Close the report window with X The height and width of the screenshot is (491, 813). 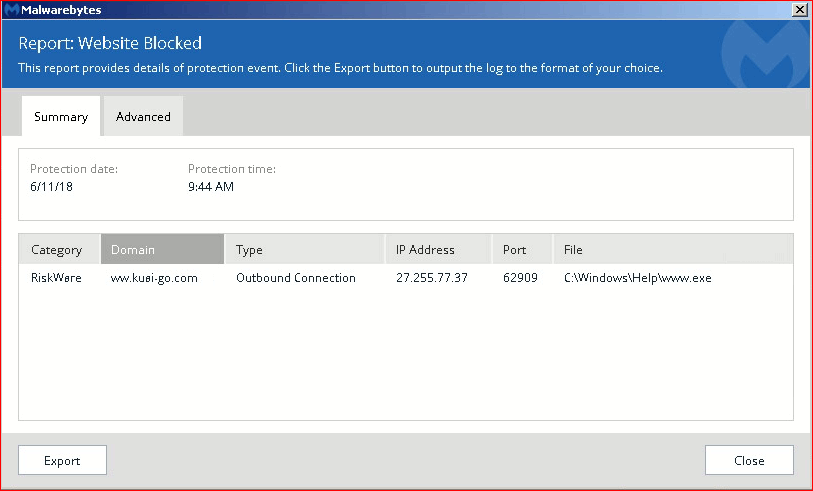[800, 10]
